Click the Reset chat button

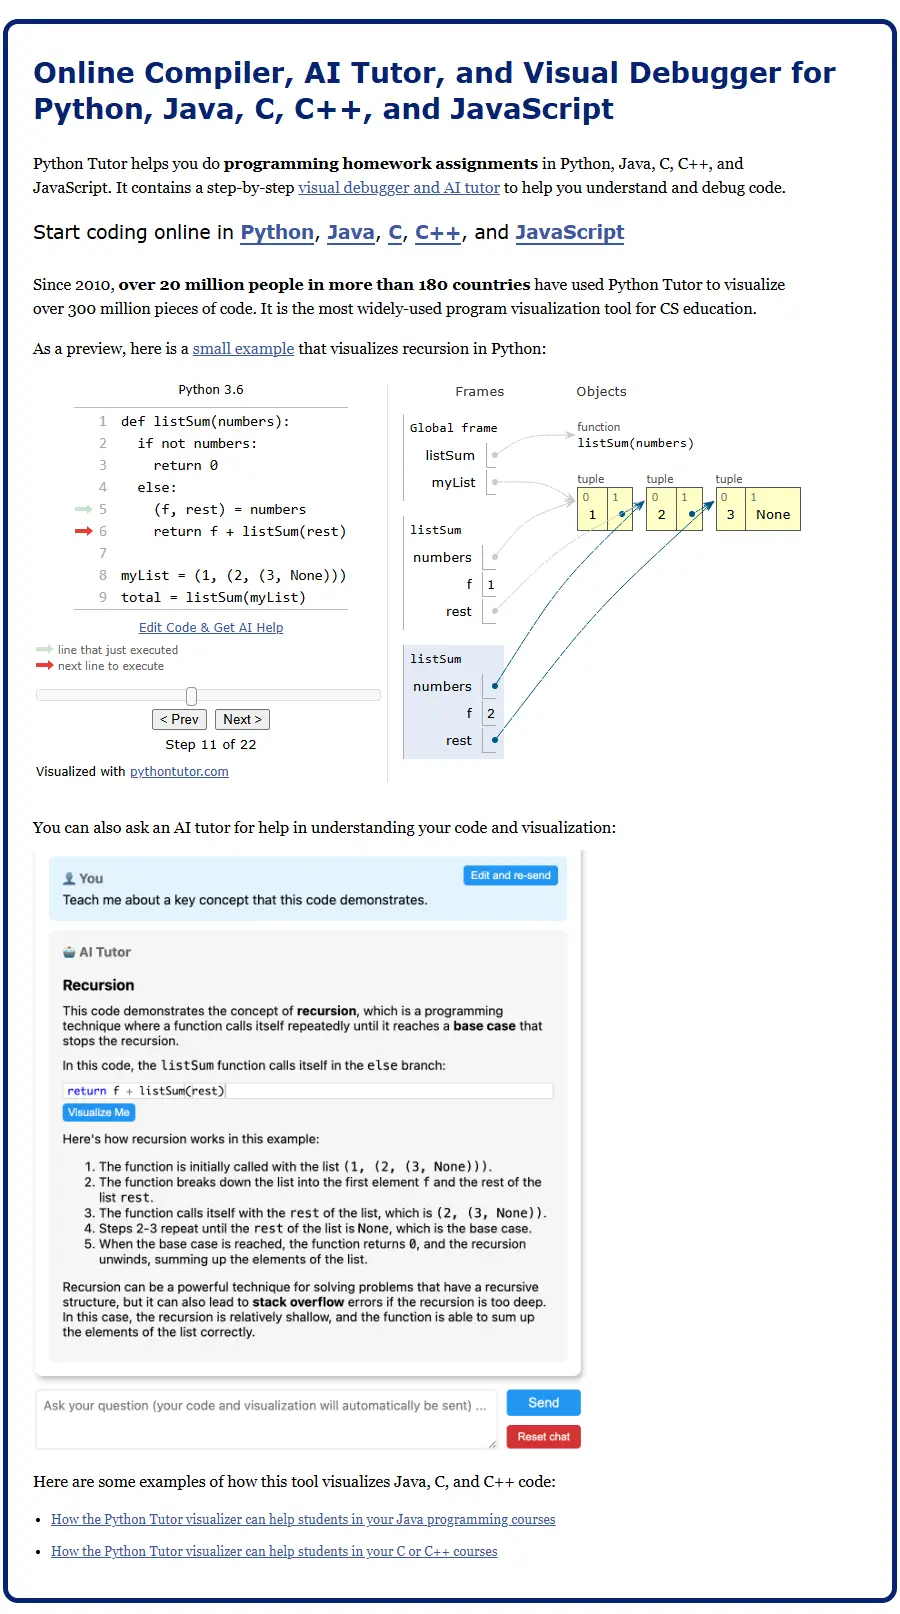coord(543,1437)
